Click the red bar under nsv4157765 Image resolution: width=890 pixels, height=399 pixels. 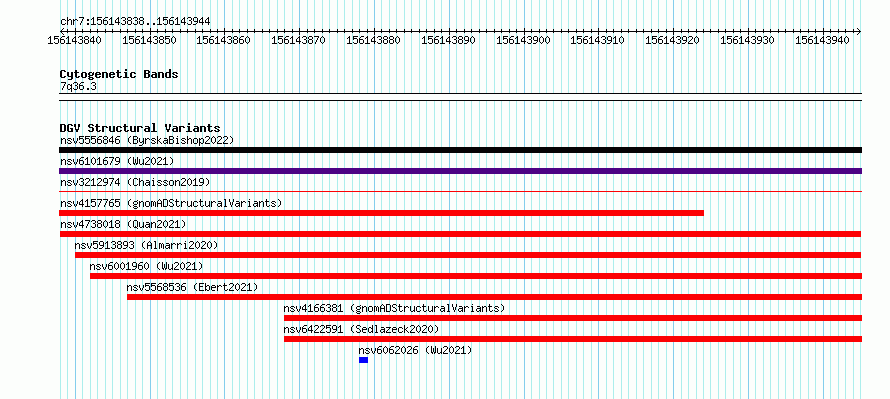point(381,213)
